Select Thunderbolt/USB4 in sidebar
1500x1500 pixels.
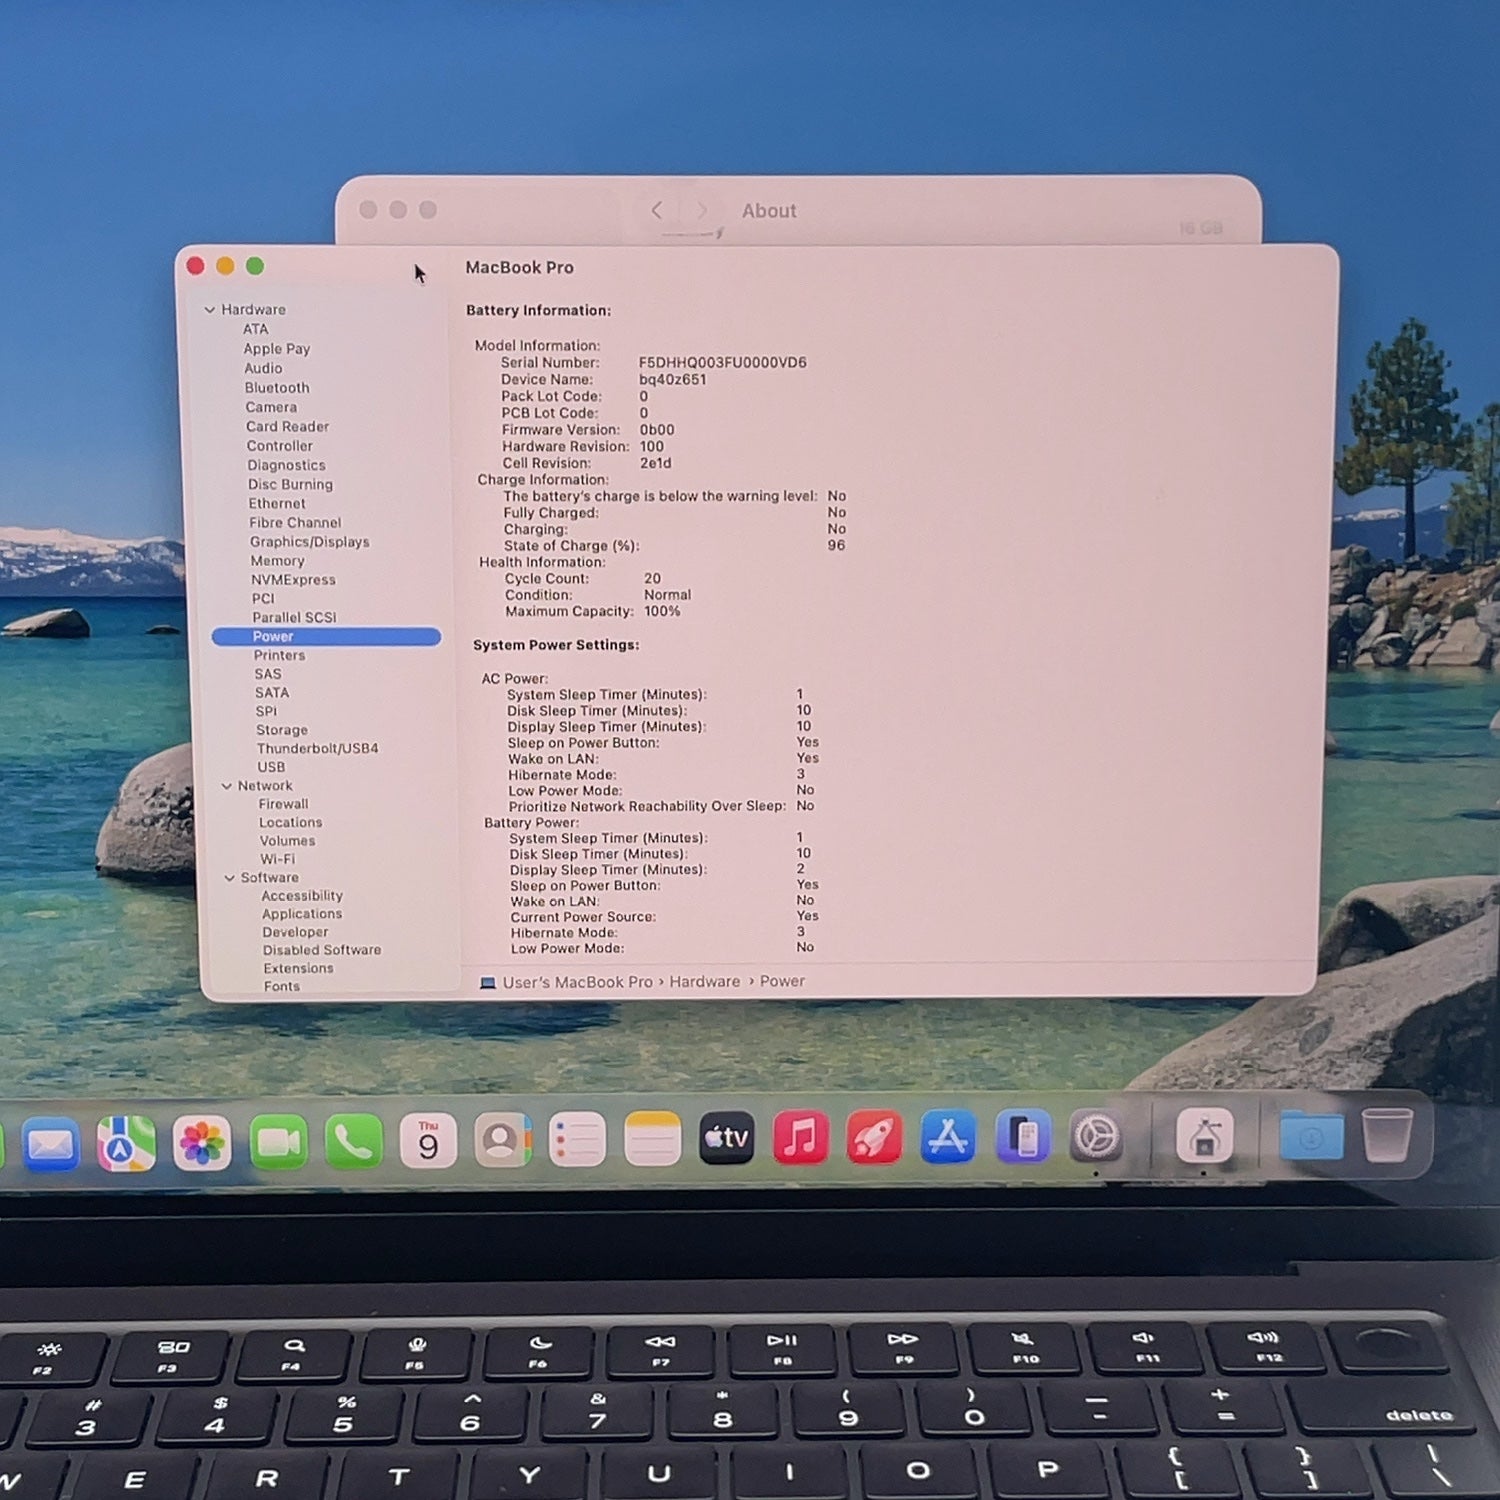(x=317, y=749)
